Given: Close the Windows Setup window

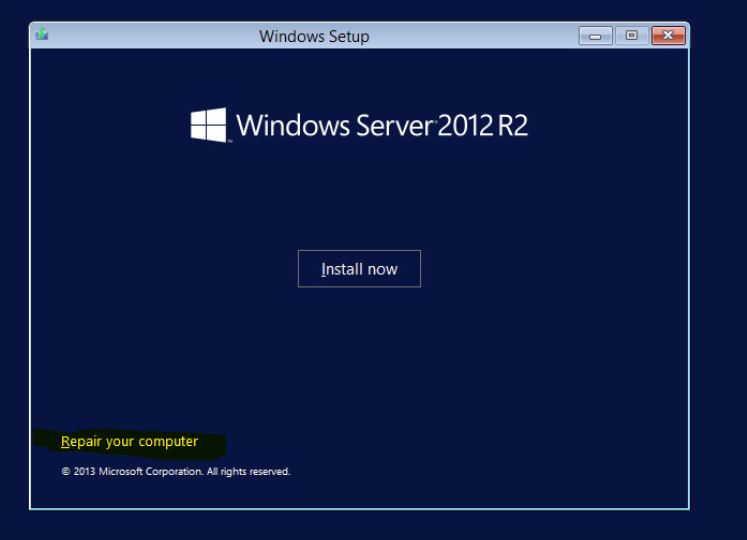Looking at the screenshot, I should 668,36.
